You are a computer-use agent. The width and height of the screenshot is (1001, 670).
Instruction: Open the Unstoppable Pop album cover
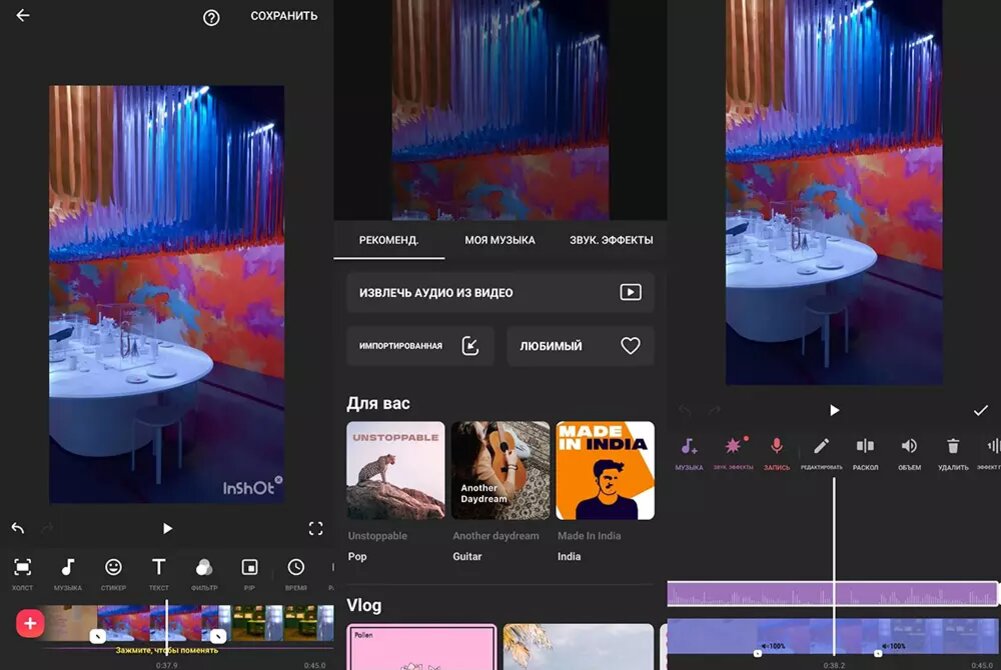pos(396,470)
